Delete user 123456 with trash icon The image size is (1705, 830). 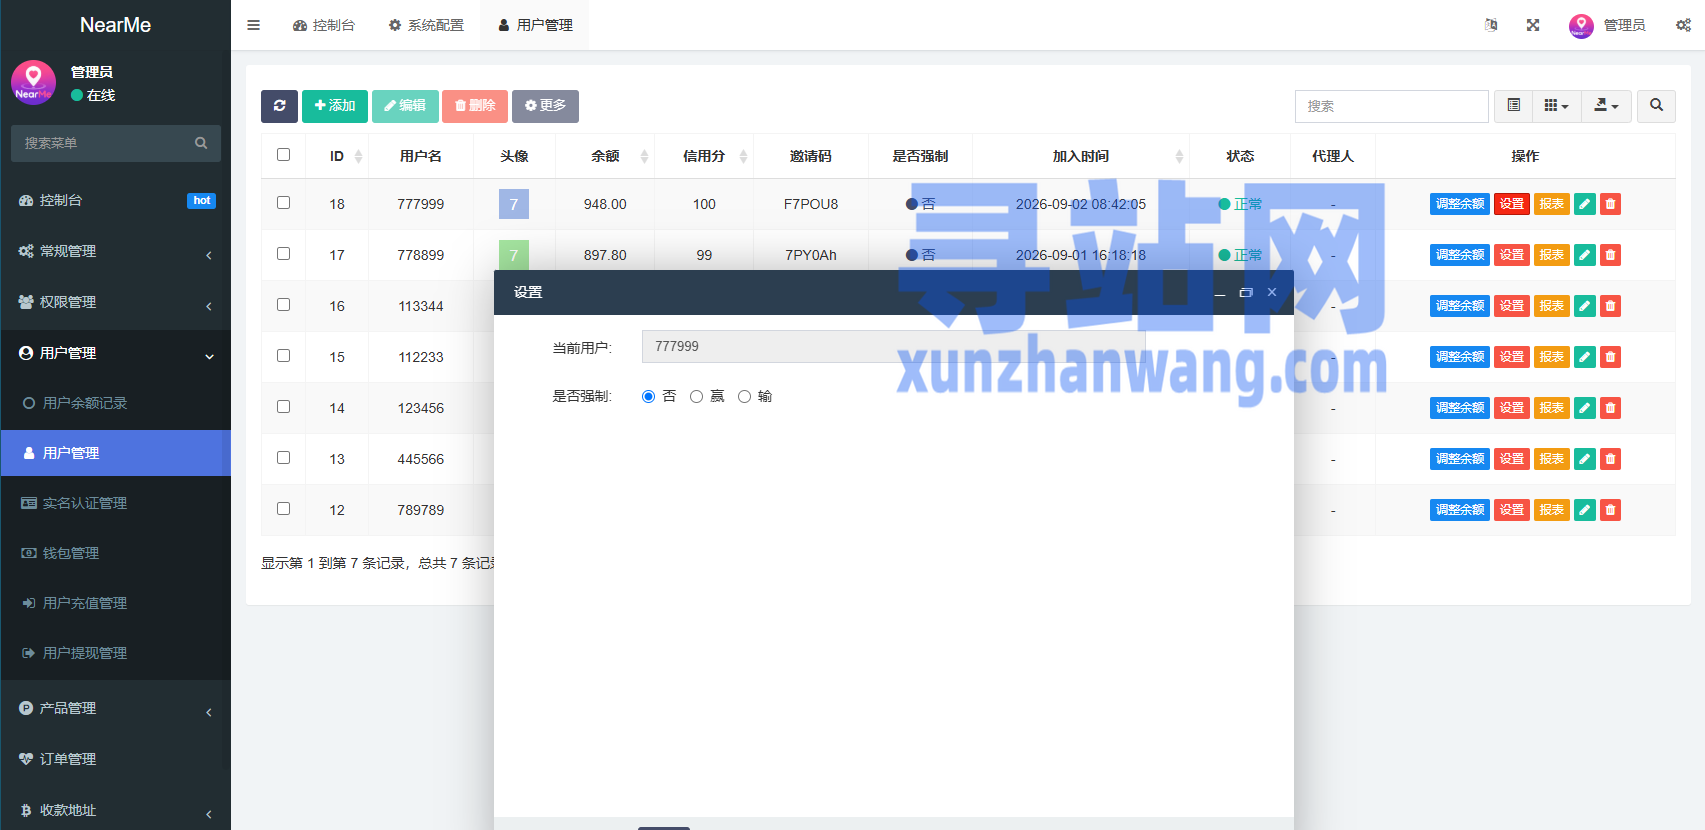tap(1610, 408)
